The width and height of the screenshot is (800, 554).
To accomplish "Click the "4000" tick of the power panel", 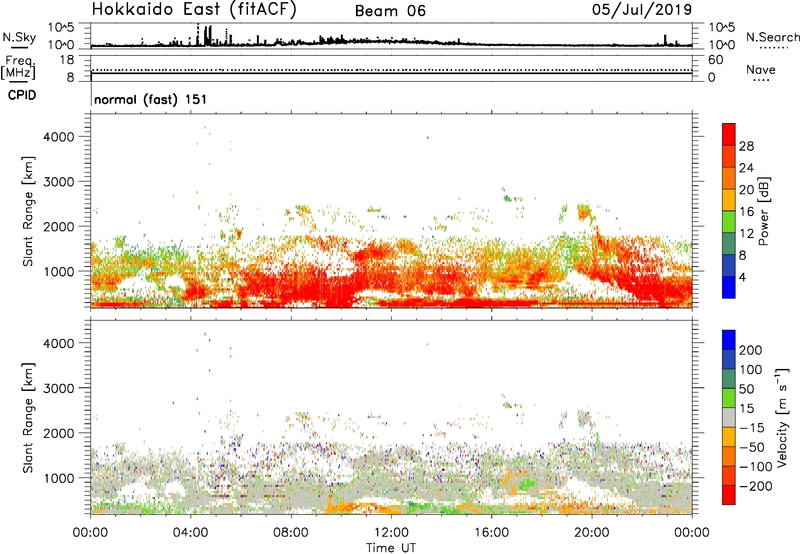I will click(58, 137).
